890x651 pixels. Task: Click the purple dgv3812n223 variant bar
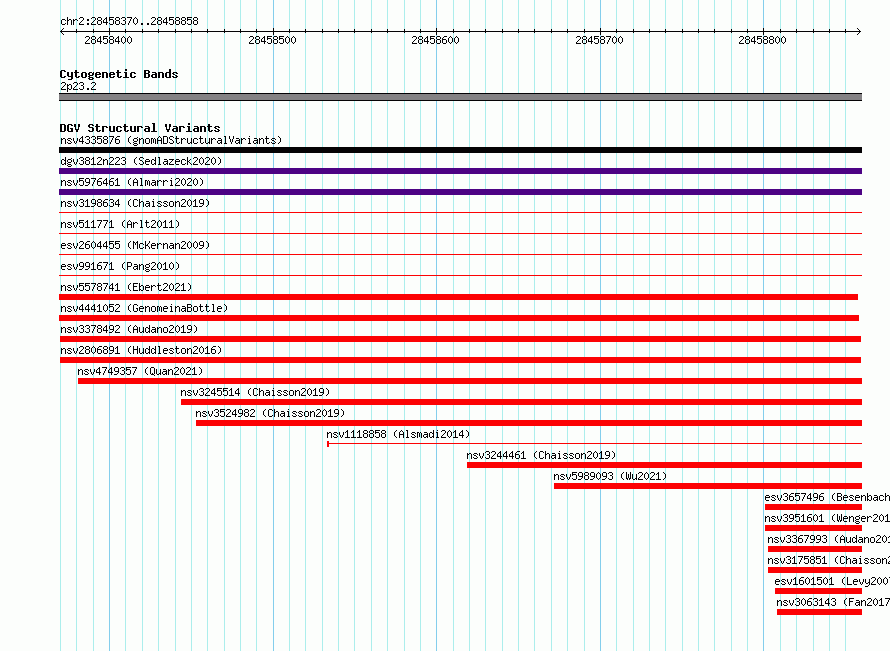click(x=460, y=171)
